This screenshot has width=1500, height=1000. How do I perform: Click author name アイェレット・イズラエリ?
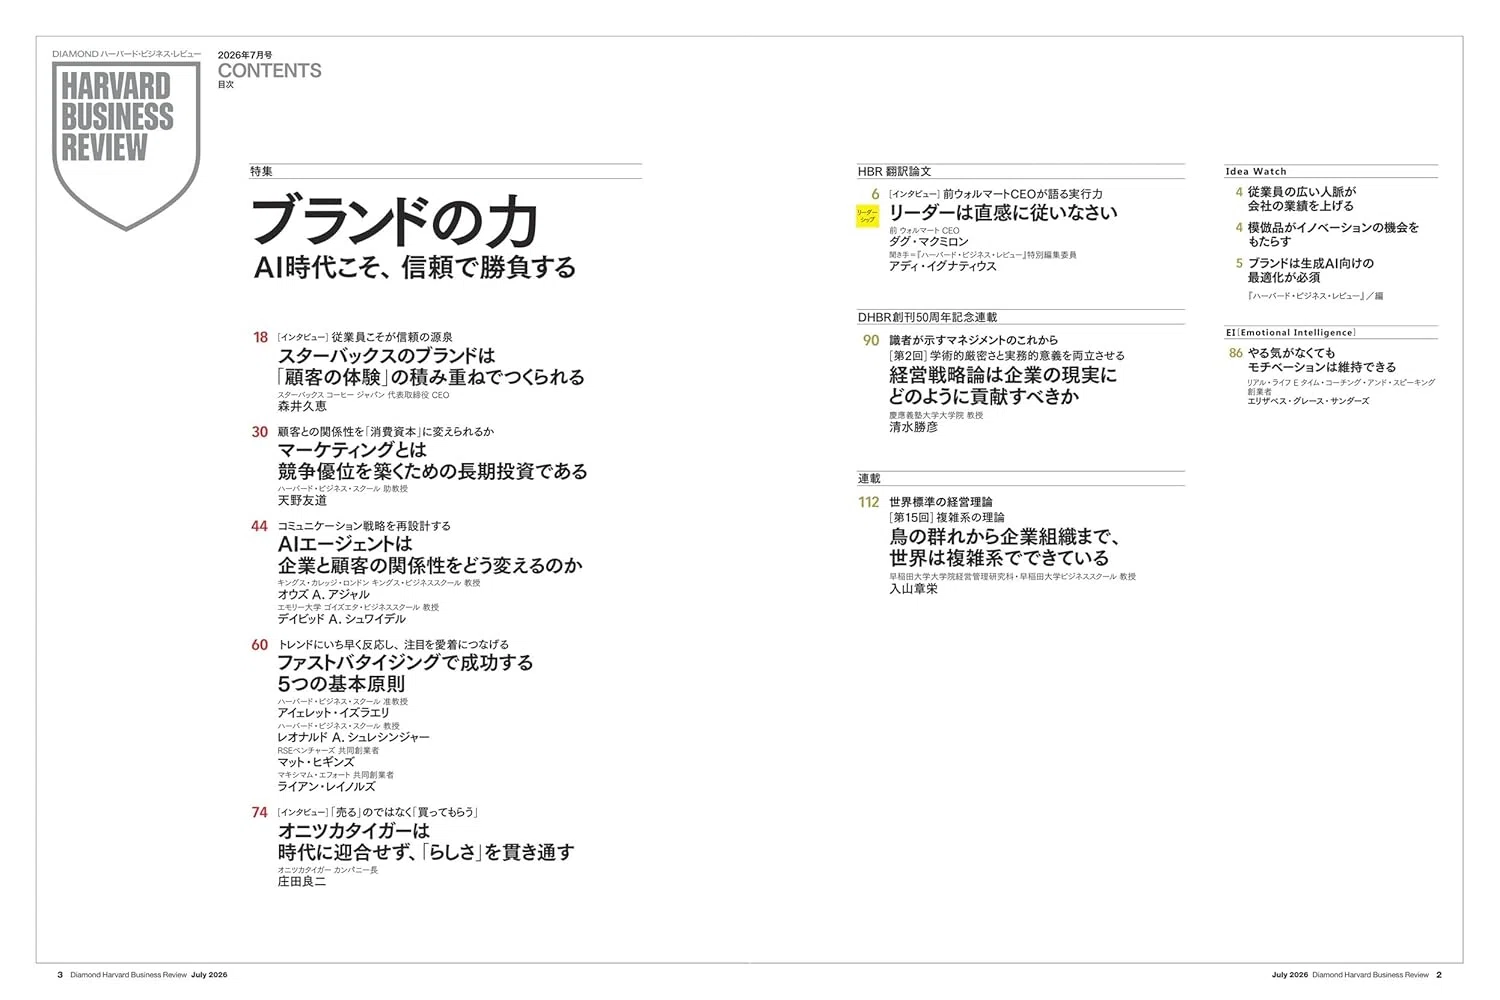333,713
